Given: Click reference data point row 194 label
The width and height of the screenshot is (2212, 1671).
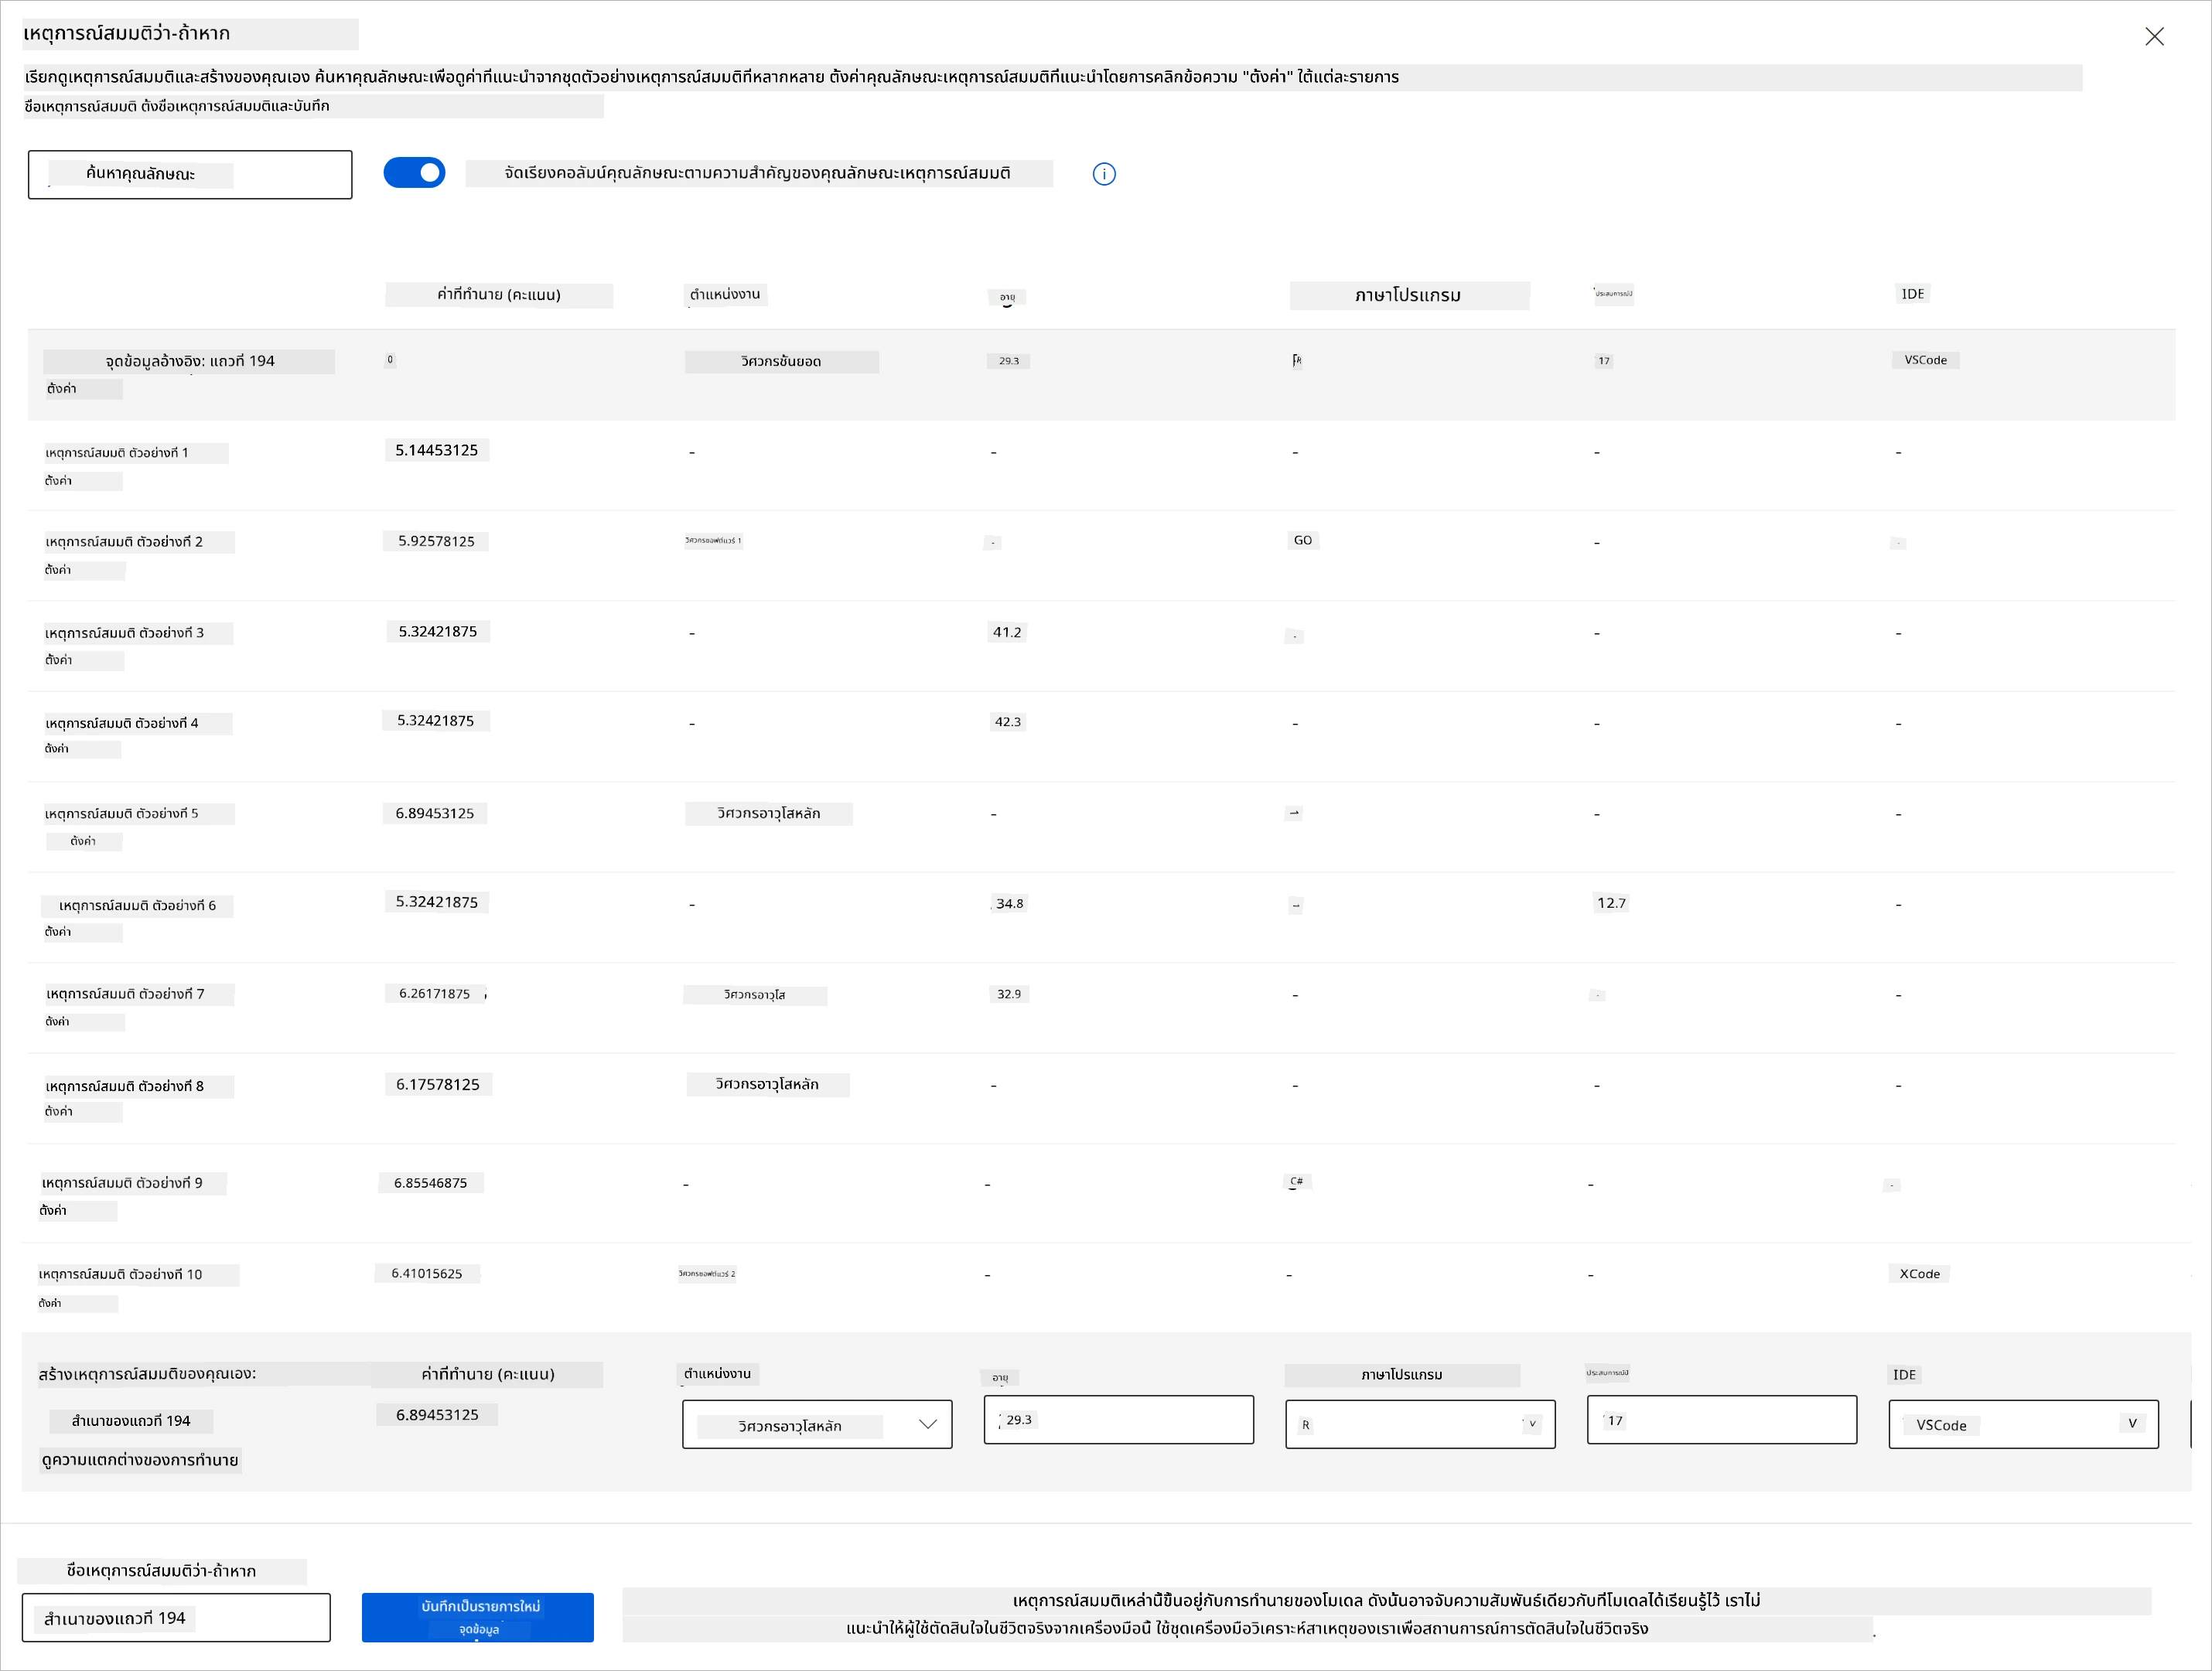Looking at the screenshot, I should 190,361.
